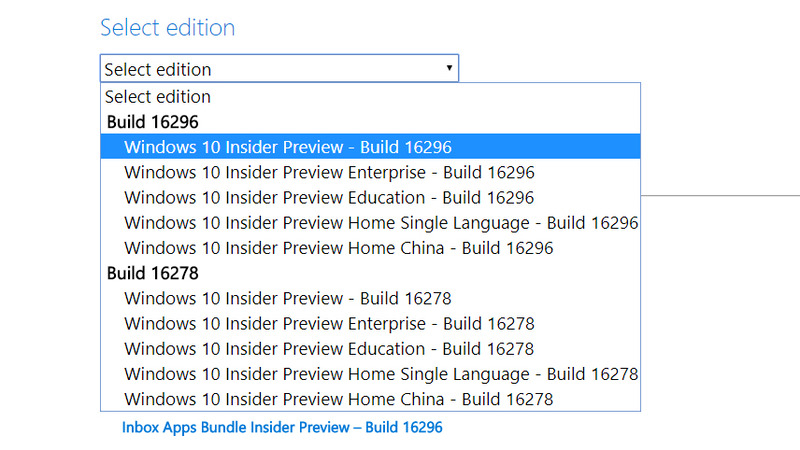
Task: Click the Select edition dropdown arrow
Action: [450, 69]
